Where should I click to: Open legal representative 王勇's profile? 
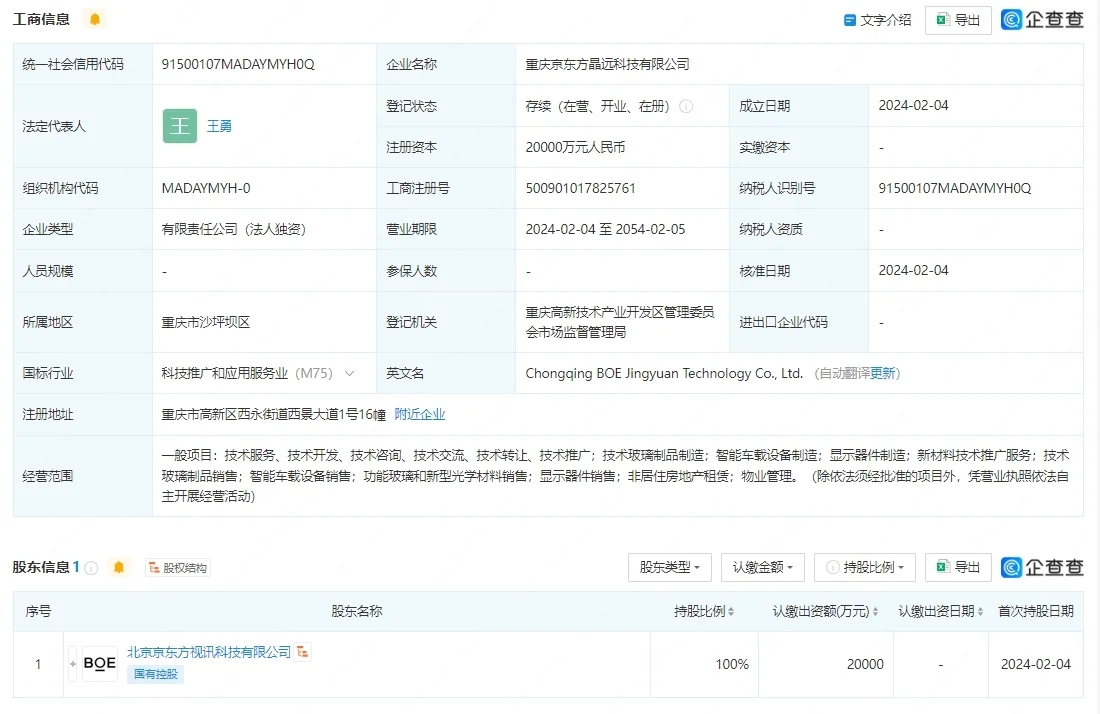click(219, 126)
